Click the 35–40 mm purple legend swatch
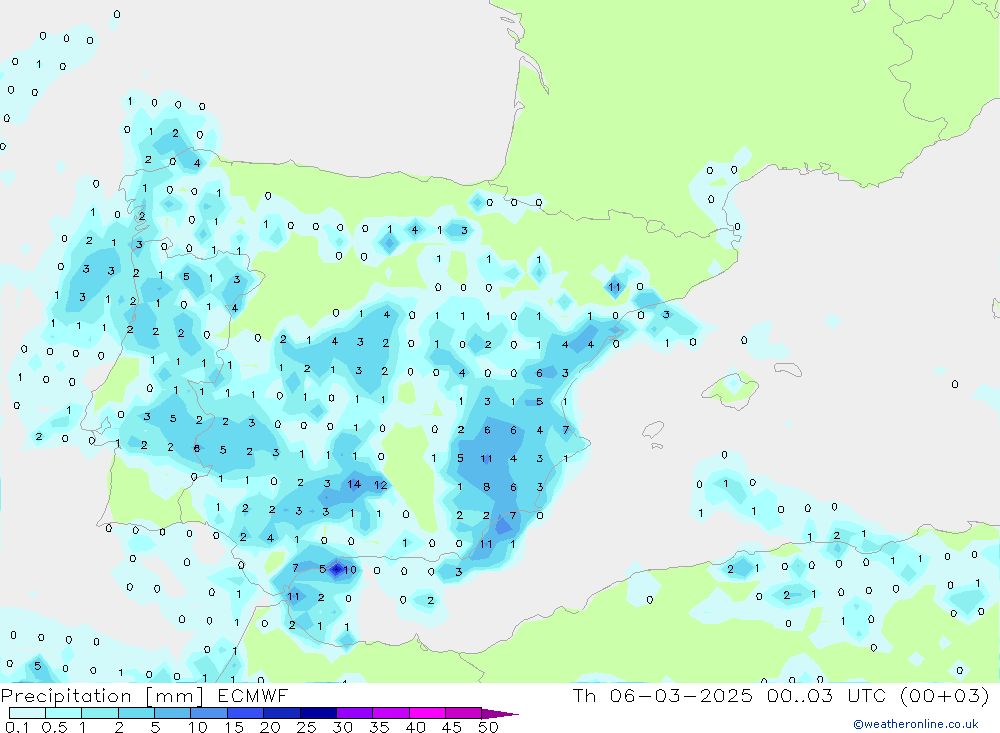Image resolution: width=1000 pixels, height=733 pixels. [x=391, y=713]
